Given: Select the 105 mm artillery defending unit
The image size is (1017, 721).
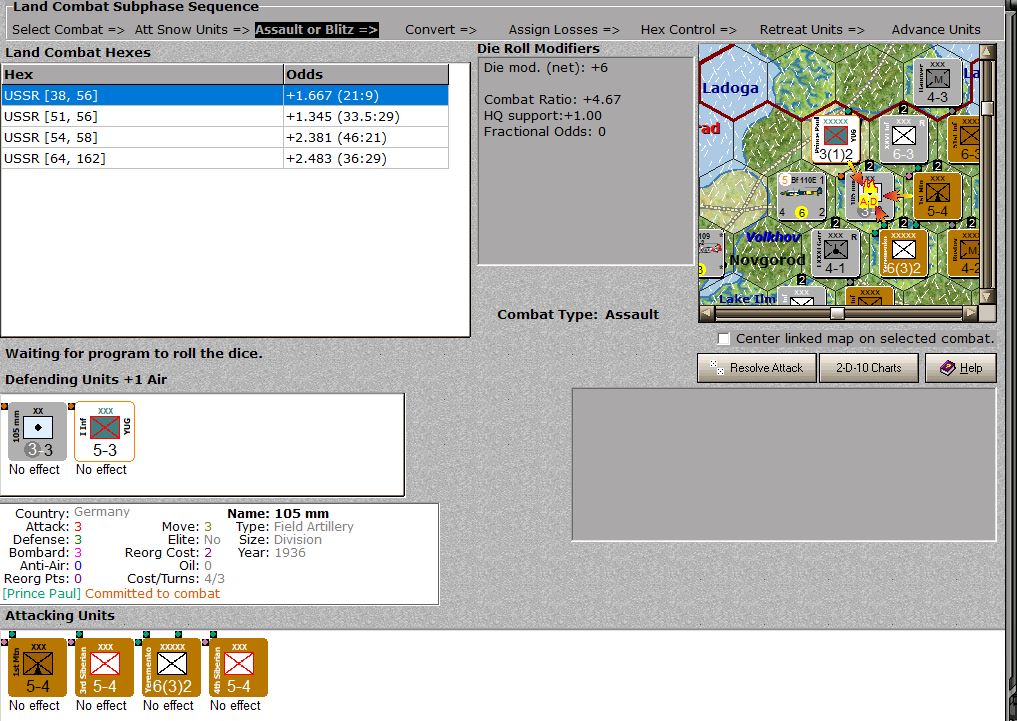Looking at the screenshot, I should click(38, 431).
